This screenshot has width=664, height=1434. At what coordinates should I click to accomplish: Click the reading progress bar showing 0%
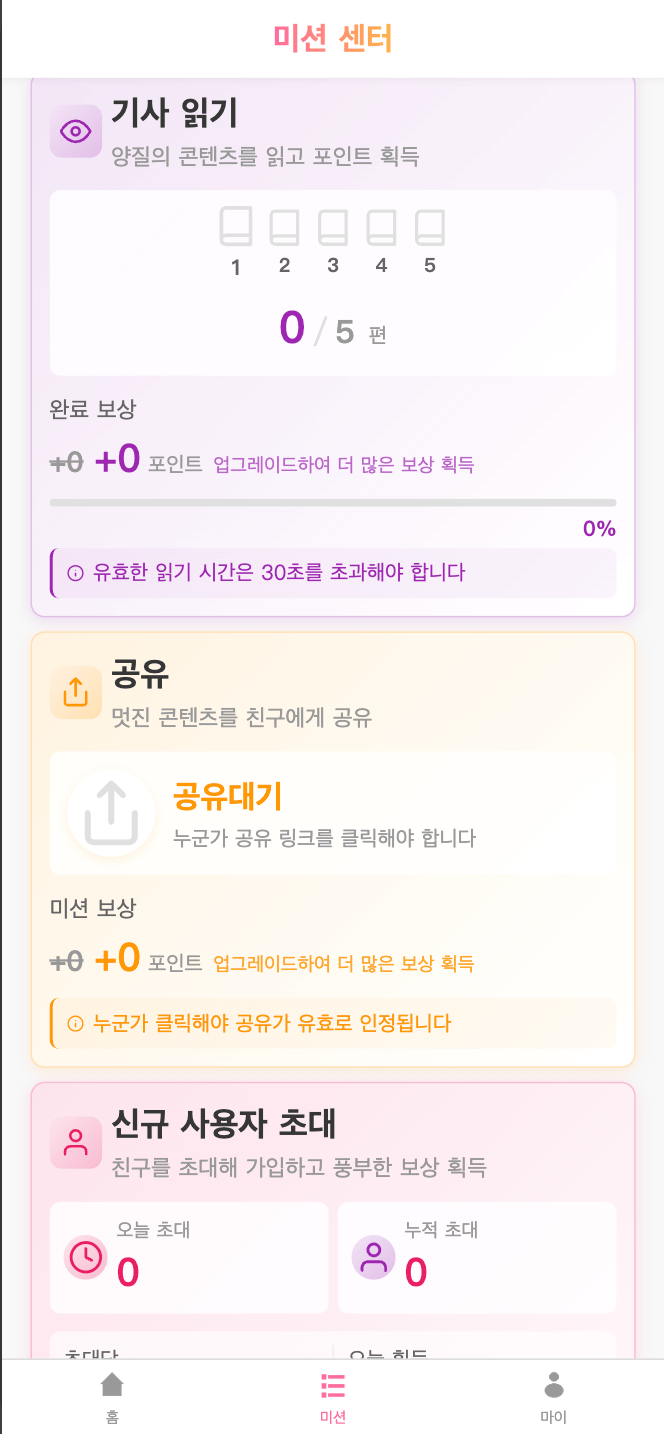[x=332, y=502]
